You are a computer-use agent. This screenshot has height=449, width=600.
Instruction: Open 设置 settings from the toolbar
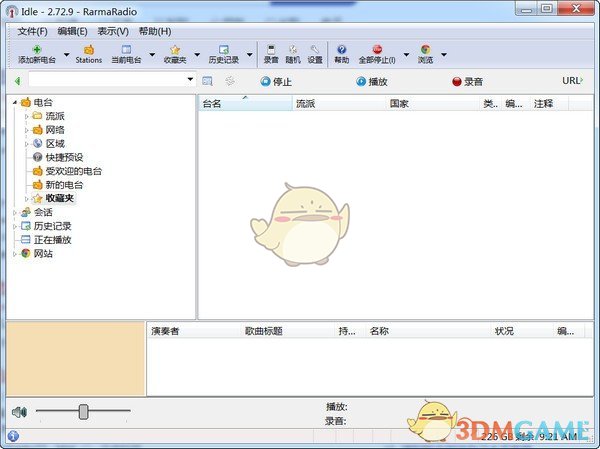315,49
